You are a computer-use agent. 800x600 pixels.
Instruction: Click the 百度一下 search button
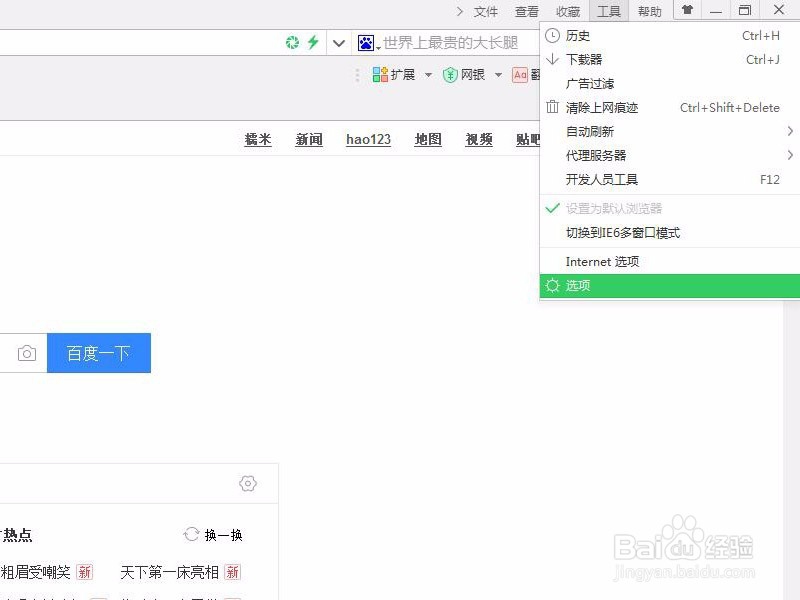click(98, 352)
